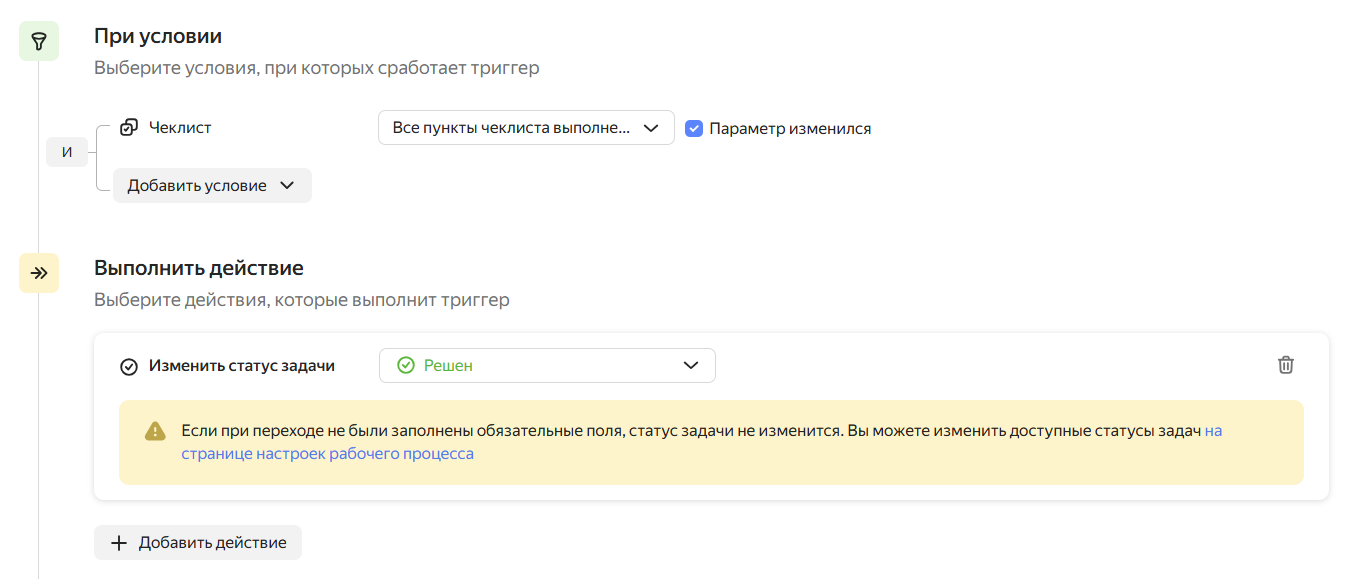Click the checklist icon next to Чеклист

pyautogui.click(x=128, y=128)
